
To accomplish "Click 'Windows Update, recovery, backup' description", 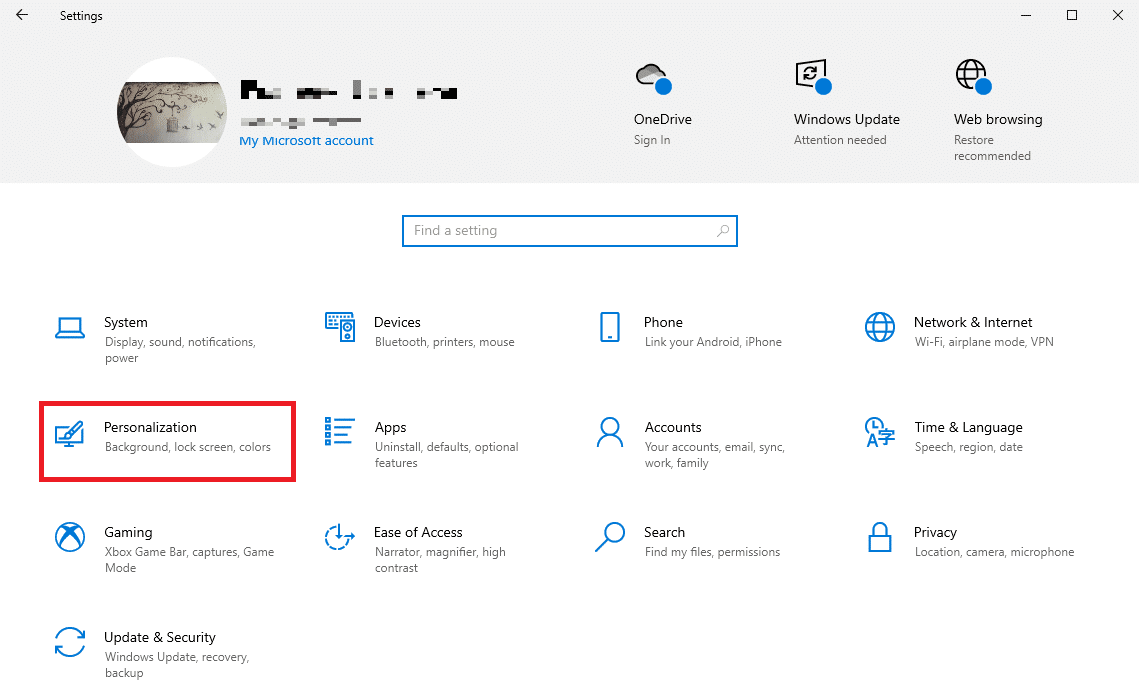I will click(x=177, y=665).
